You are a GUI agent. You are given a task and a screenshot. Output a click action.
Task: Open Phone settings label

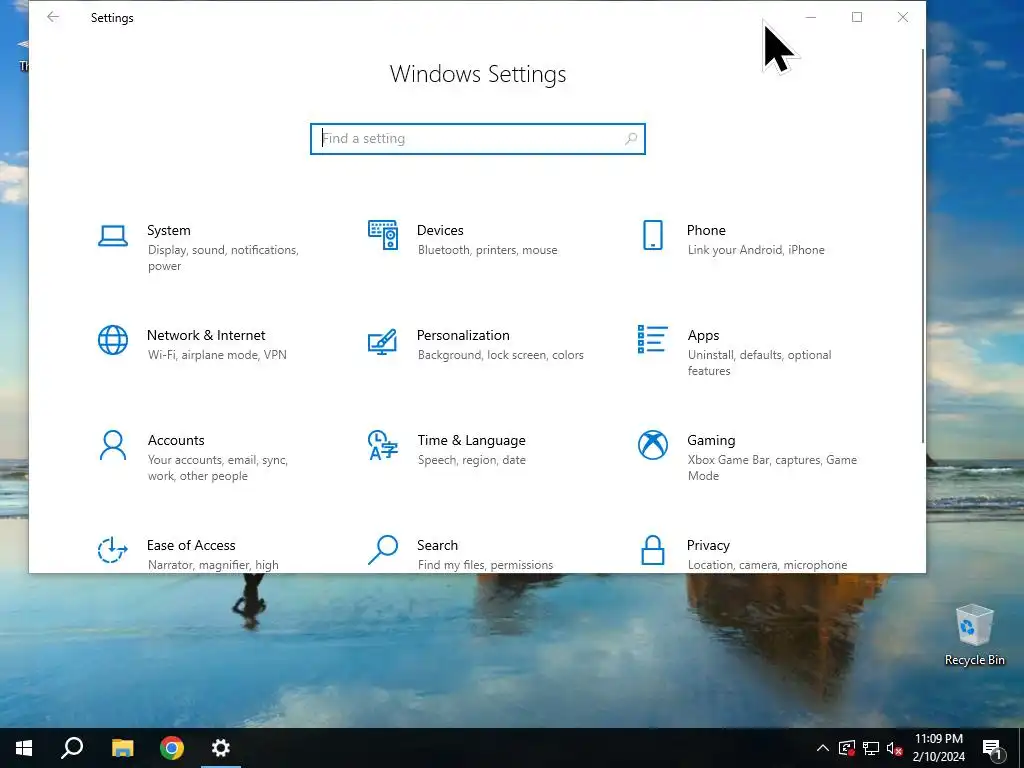click(x=706, y=230)
